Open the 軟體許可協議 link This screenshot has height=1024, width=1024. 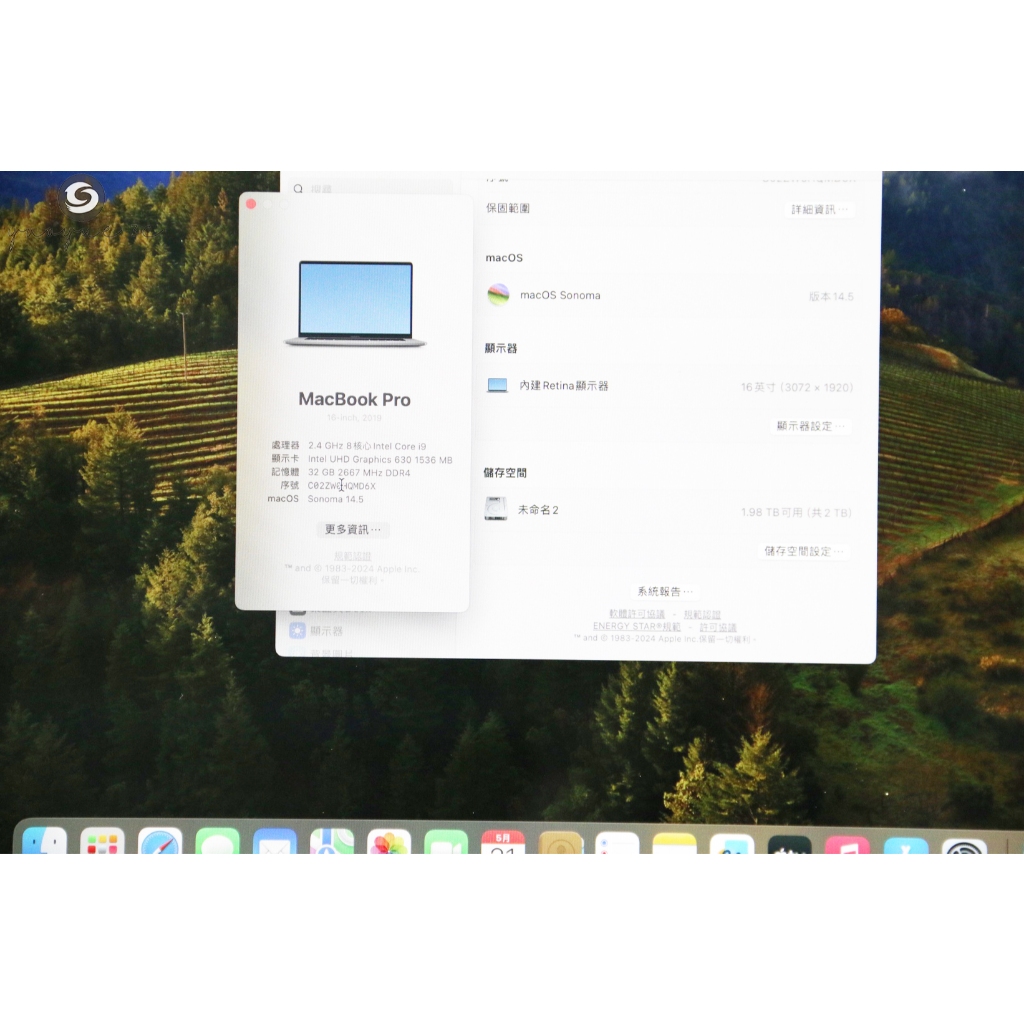pyautogui.click(x=637, y=614)
